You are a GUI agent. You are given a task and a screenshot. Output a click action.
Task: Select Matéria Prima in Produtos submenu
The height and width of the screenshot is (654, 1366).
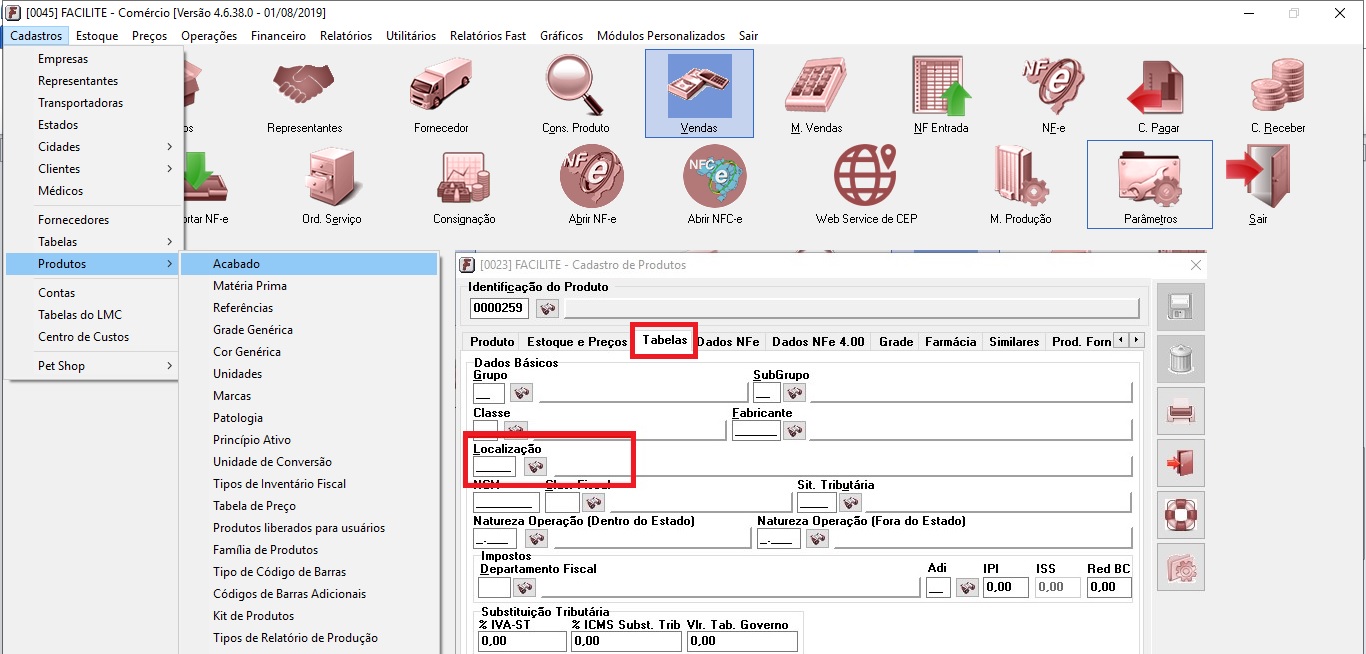pos(310,286)
